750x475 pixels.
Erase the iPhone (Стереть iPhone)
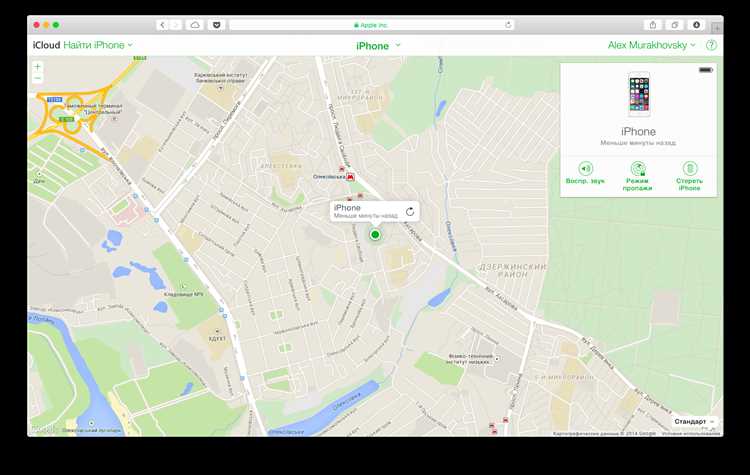pos(689,176)
